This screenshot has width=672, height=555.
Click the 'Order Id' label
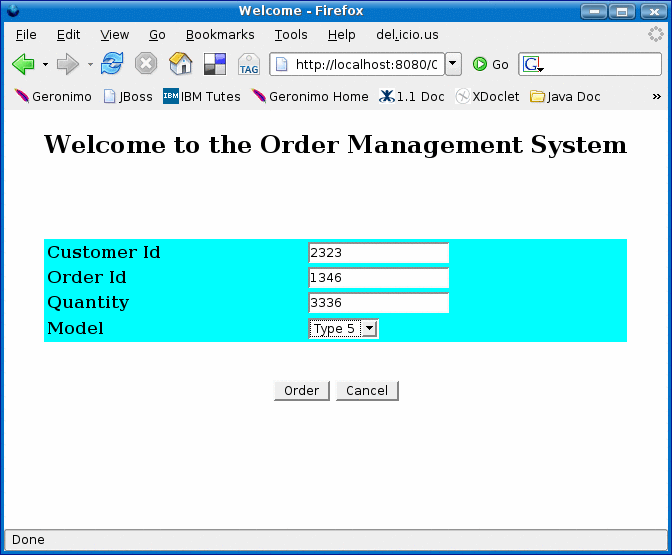(87, 277)
